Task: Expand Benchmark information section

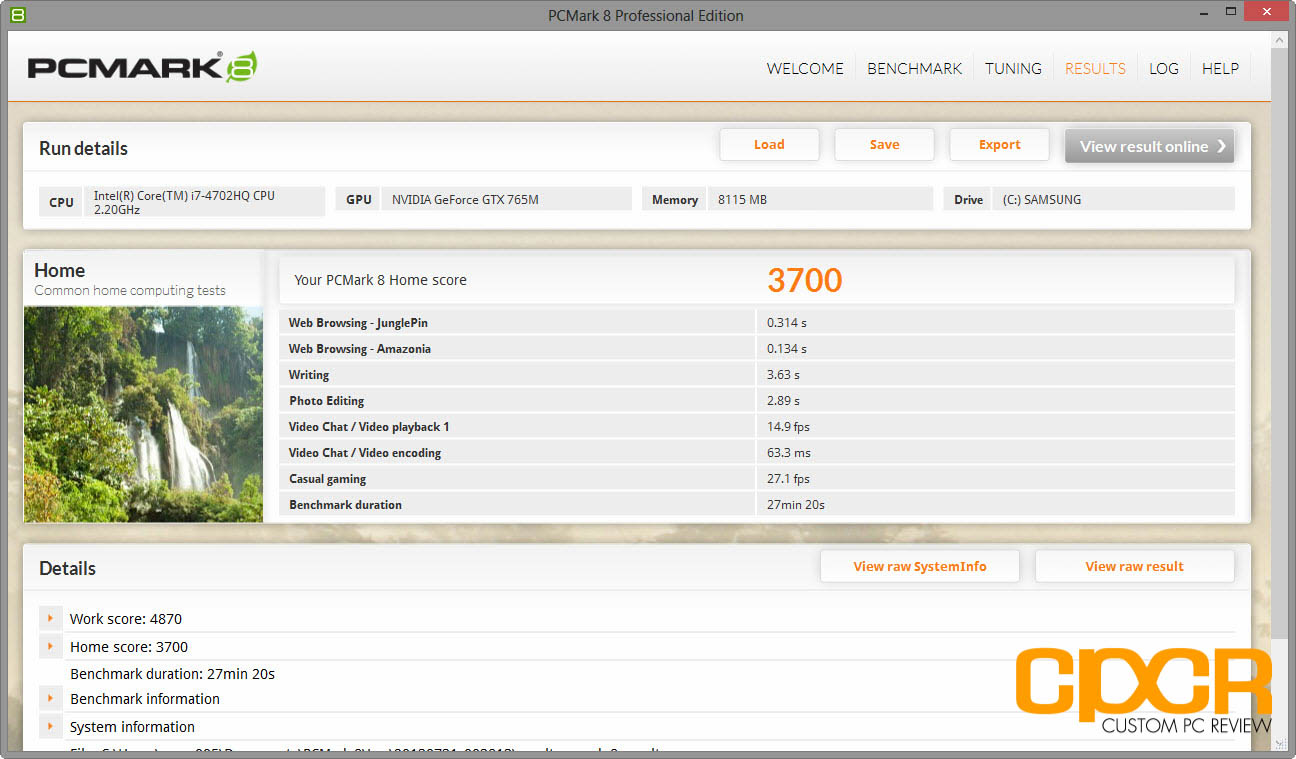Action: click(50, 698)
